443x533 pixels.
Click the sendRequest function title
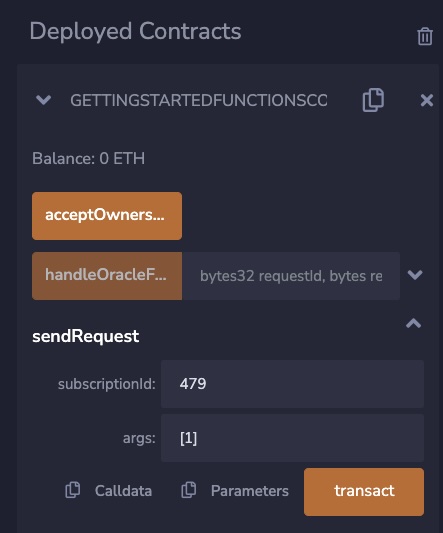[85, 336]
